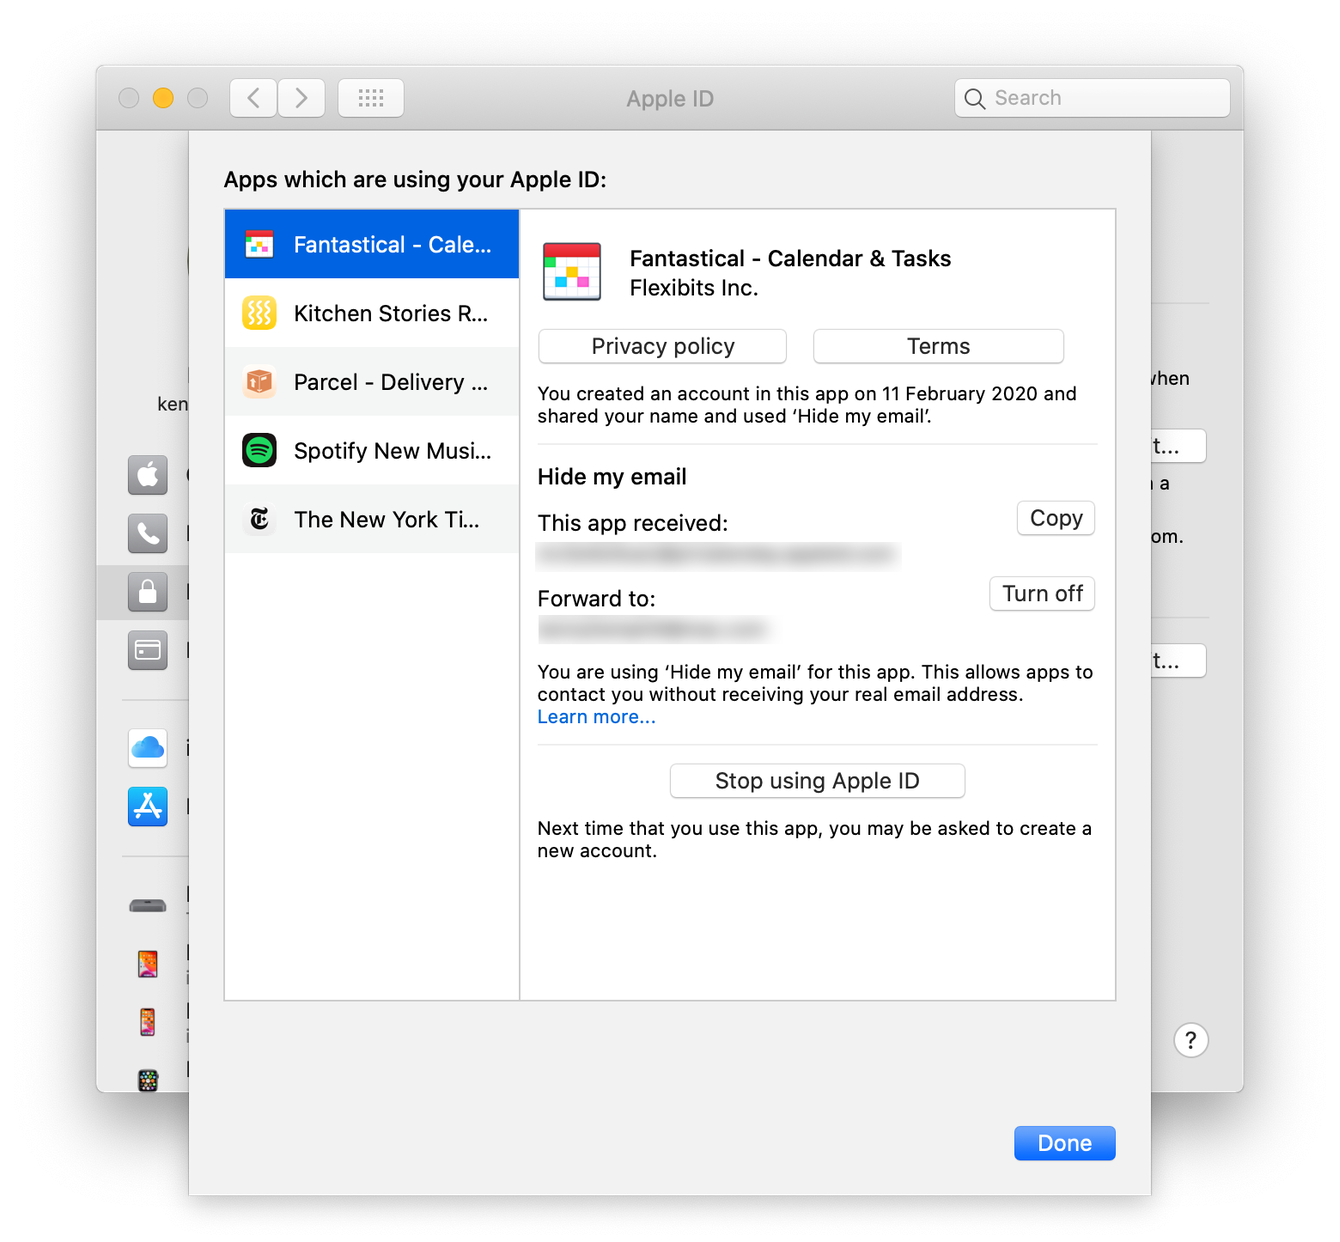Click the 'Apple ID' window title
Viewport: 1340px width, 1242px height.
click(x=670, y=99)
